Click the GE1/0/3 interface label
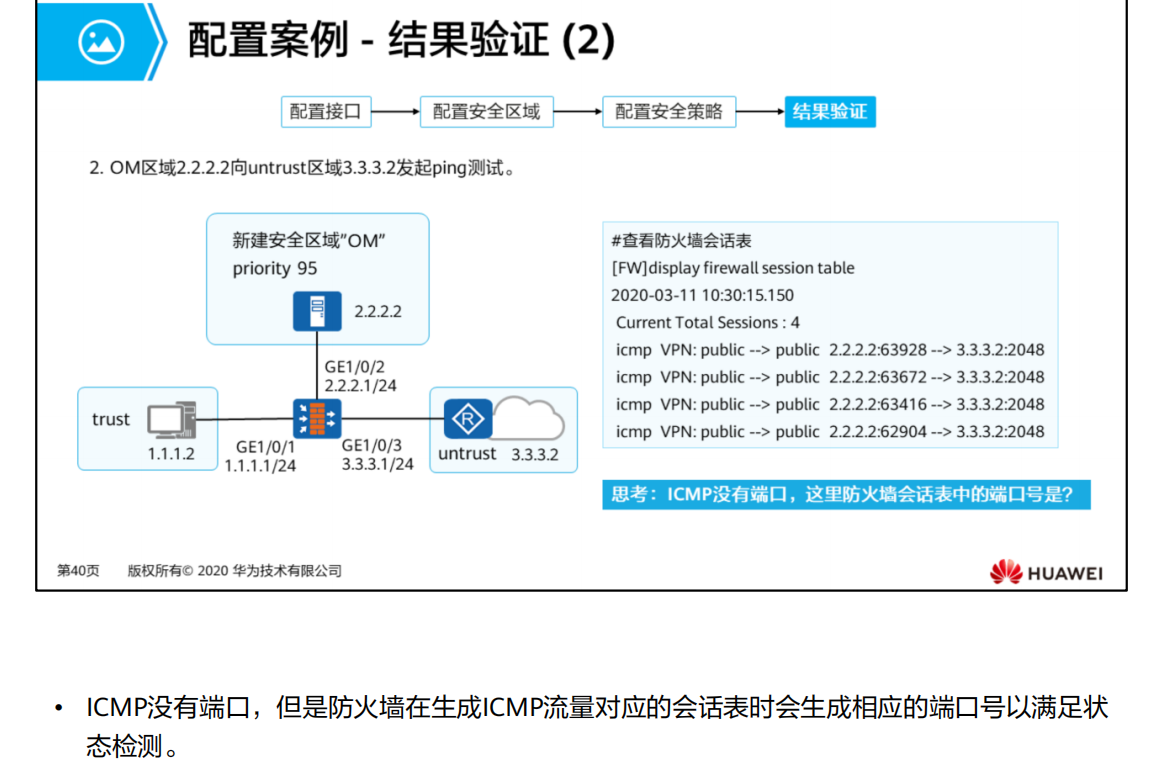This screenshot has height=784, width=1159. (372, 445)
